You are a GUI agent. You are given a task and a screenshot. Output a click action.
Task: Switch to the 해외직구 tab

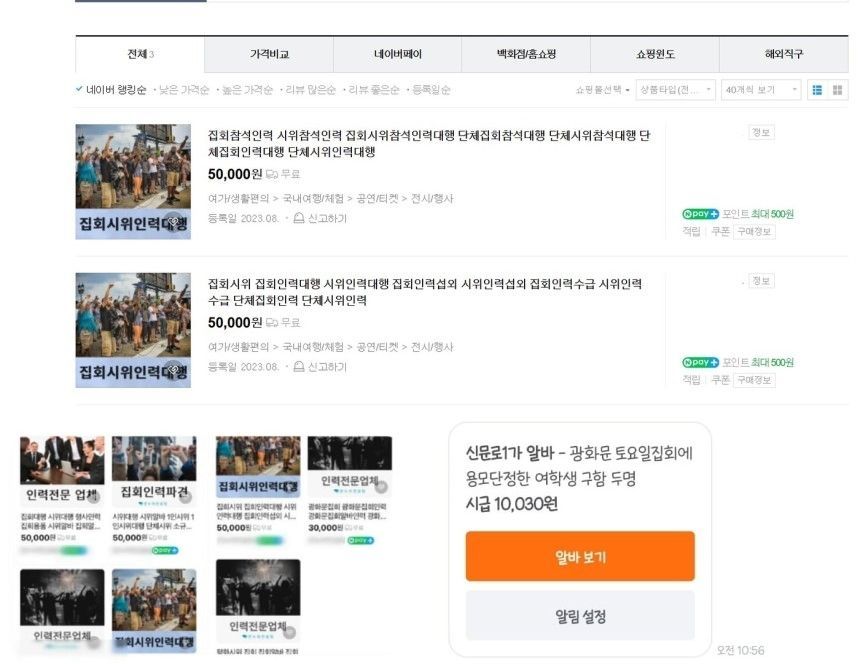tap(783, 54)
